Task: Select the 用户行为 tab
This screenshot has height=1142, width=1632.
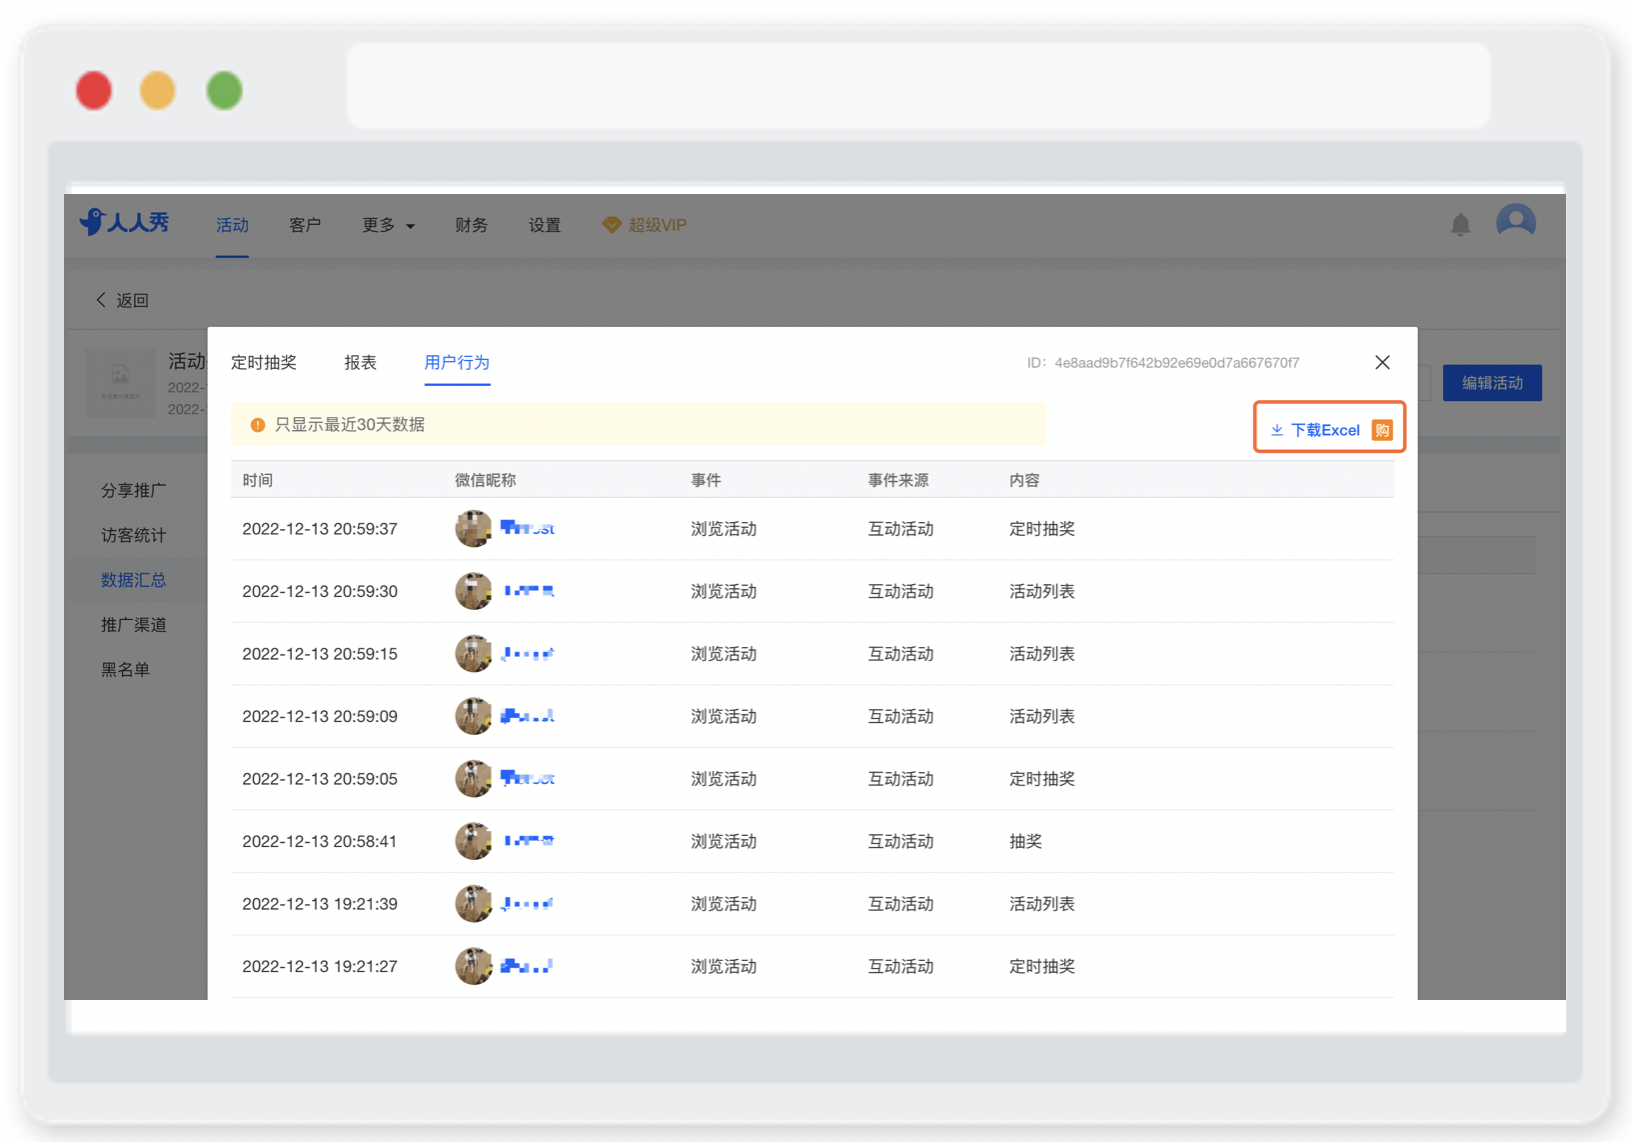Action: tap(457, 362)
